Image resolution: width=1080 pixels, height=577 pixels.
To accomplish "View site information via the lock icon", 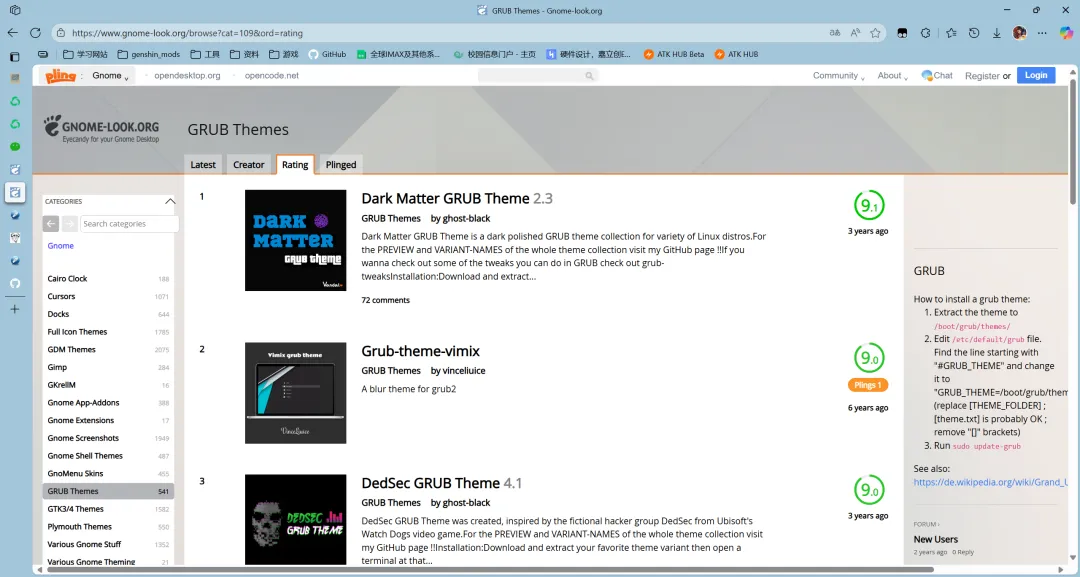I will [x=61, y=32].
